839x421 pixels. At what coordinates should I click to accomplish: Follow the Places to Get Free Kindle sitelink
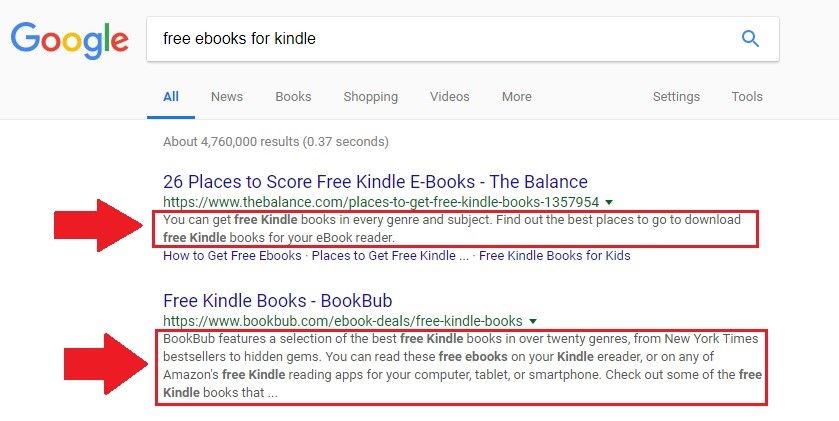(x=390, y=256)
